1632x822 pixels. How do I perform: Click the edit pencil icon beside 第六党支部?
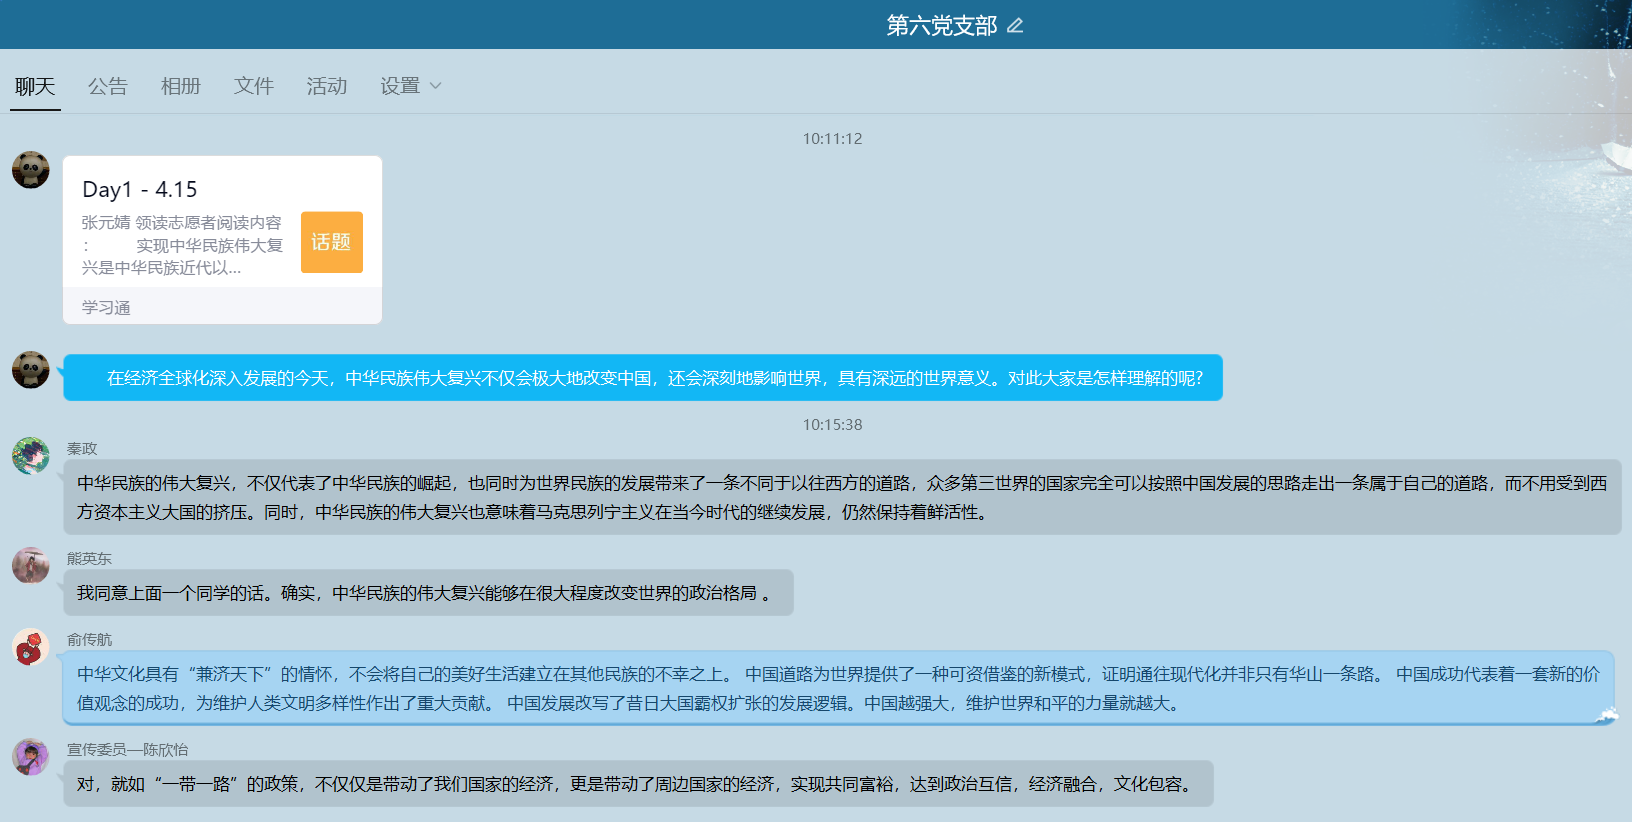[1015, 26]
